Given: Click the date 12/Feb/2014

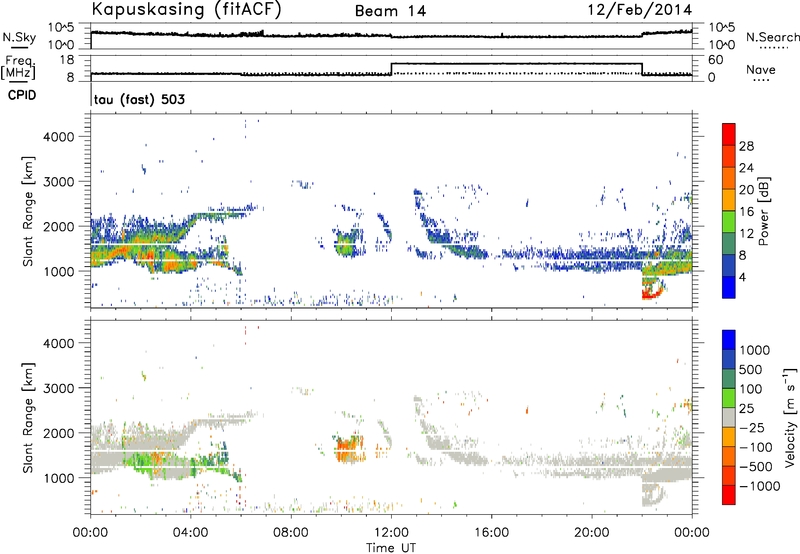Looking at the screenshot, I should click(640, 9).
